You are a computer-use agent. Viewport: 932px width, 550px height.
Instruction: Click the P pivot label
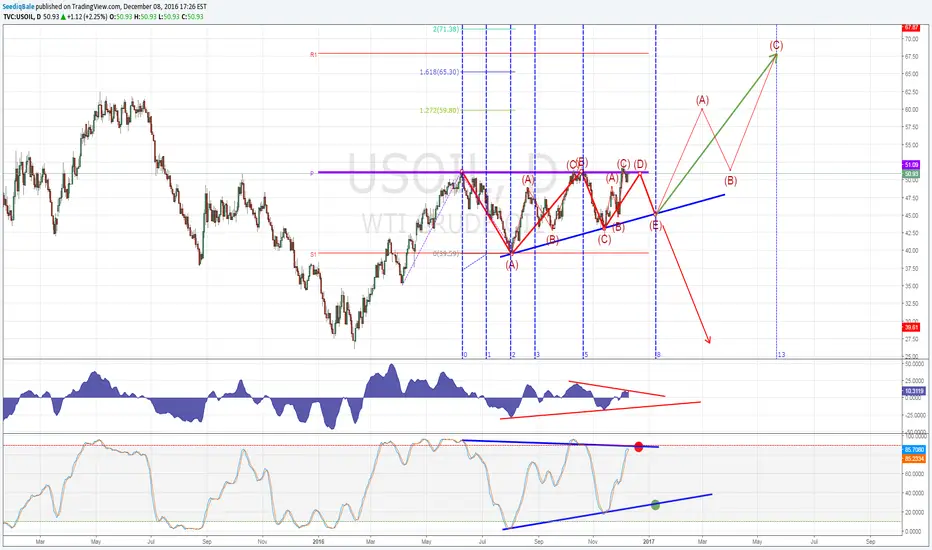click(311, 173)
